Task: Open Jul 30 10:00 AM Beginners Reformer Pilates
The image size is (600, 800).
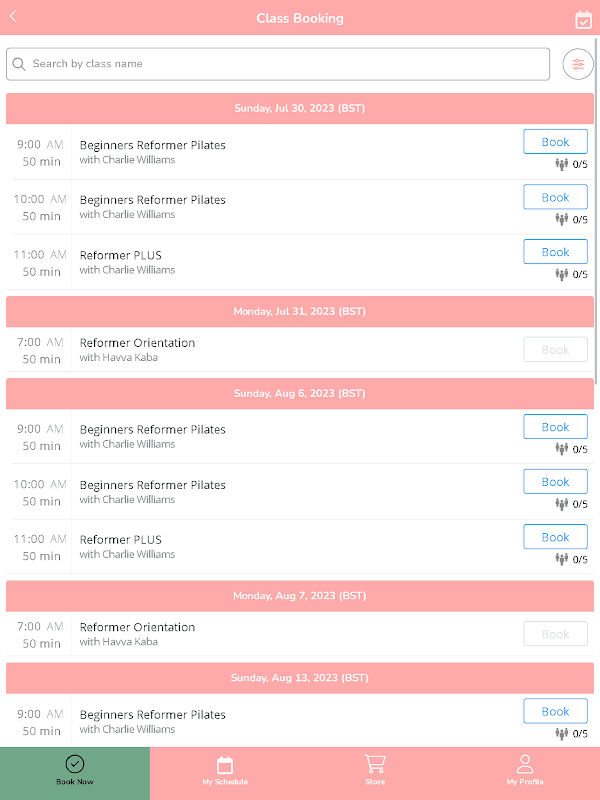Action: pyautogui.click(x=152, y=200)
